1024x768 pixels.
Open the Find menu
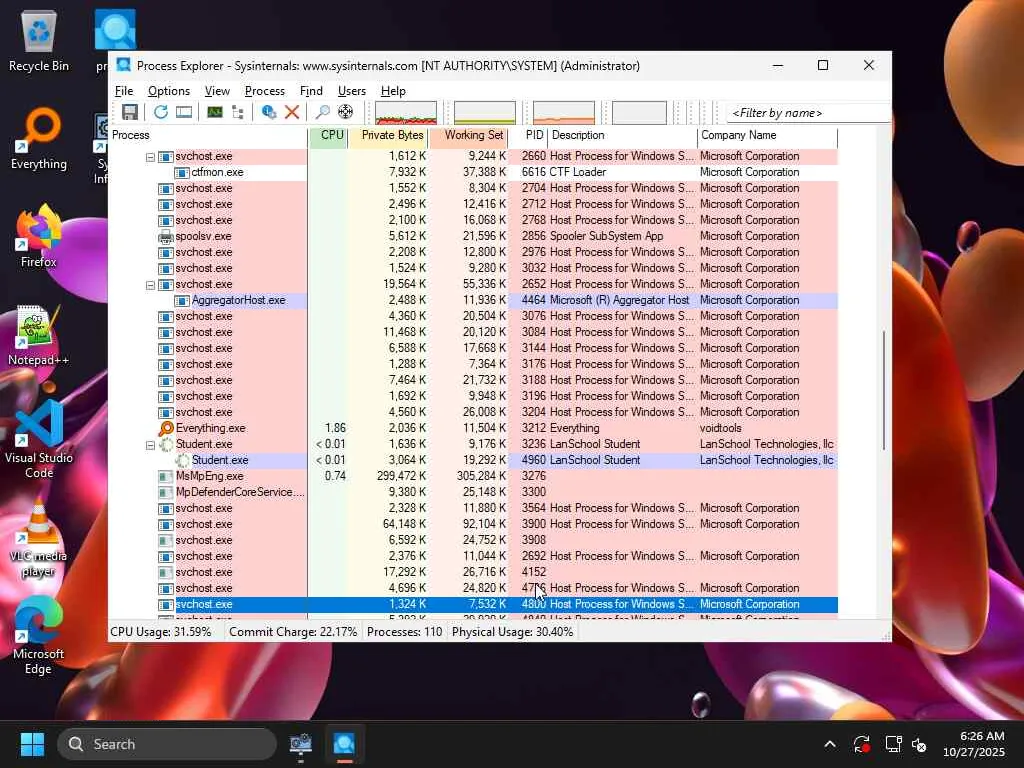[x=311, y=91]
